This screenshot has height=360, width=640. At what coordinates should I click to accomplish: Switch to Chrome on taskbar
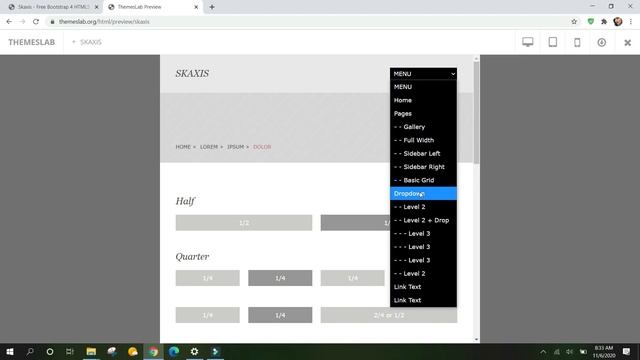click(153, 351)
